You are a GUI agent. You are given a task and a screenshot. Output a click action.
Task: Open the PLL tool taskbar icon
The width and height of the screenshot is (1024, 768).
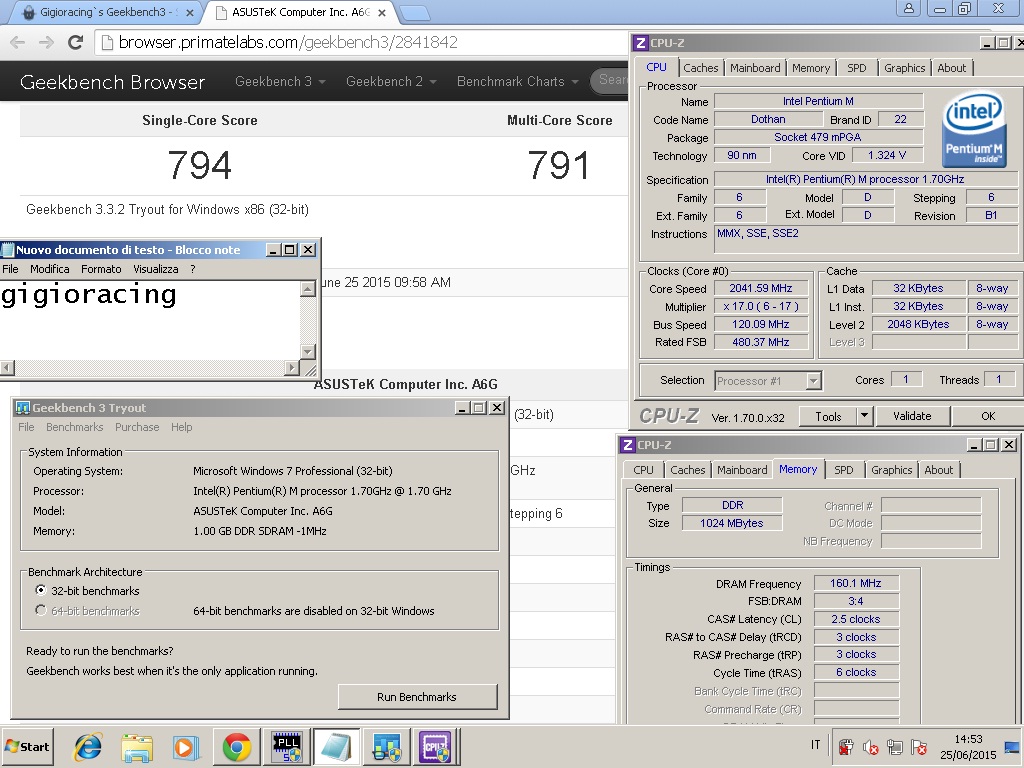point(287,747)
